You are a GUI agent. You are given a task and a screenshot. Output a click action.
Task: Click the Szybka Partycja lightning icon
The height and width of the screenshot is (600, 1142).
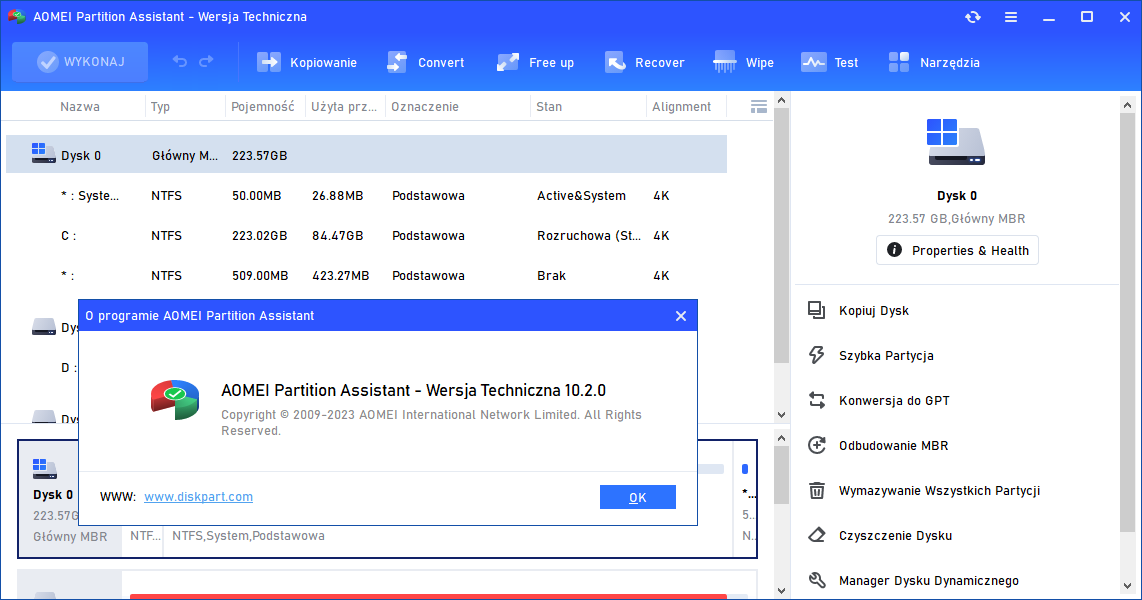pyautogui.click(x=816, y=355)
